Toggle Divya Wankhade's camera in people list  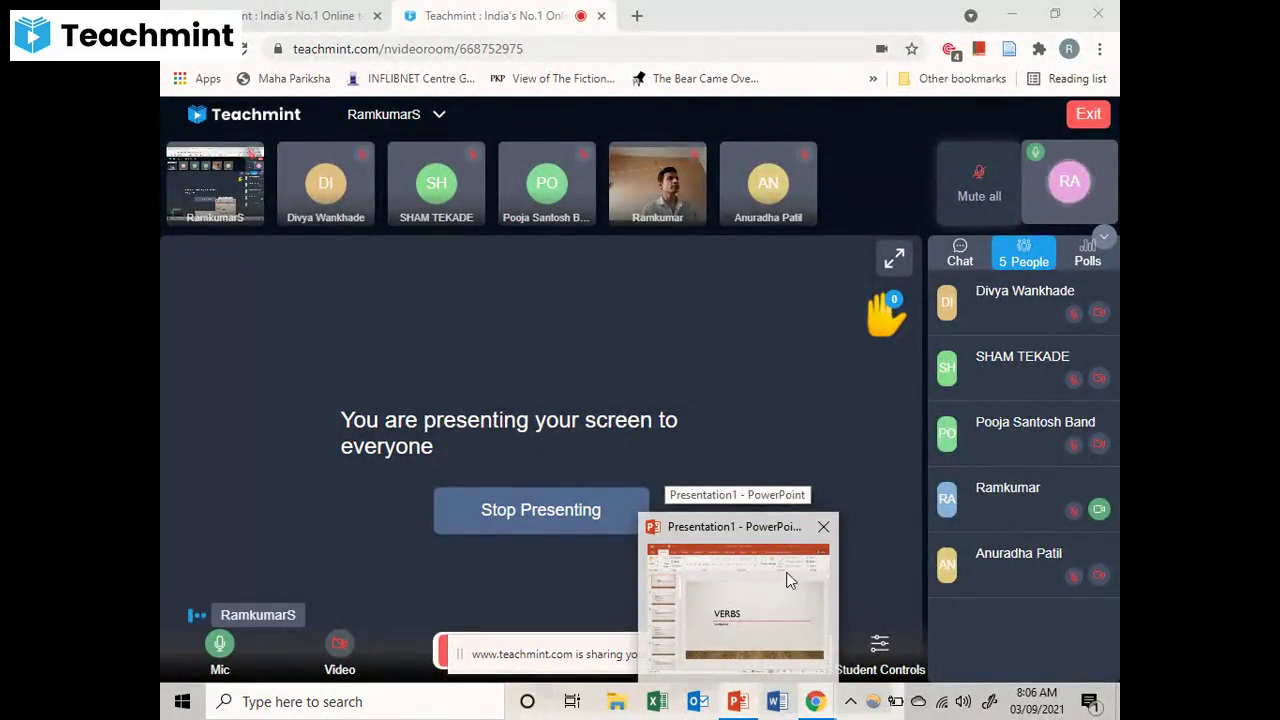point(1099,313)
